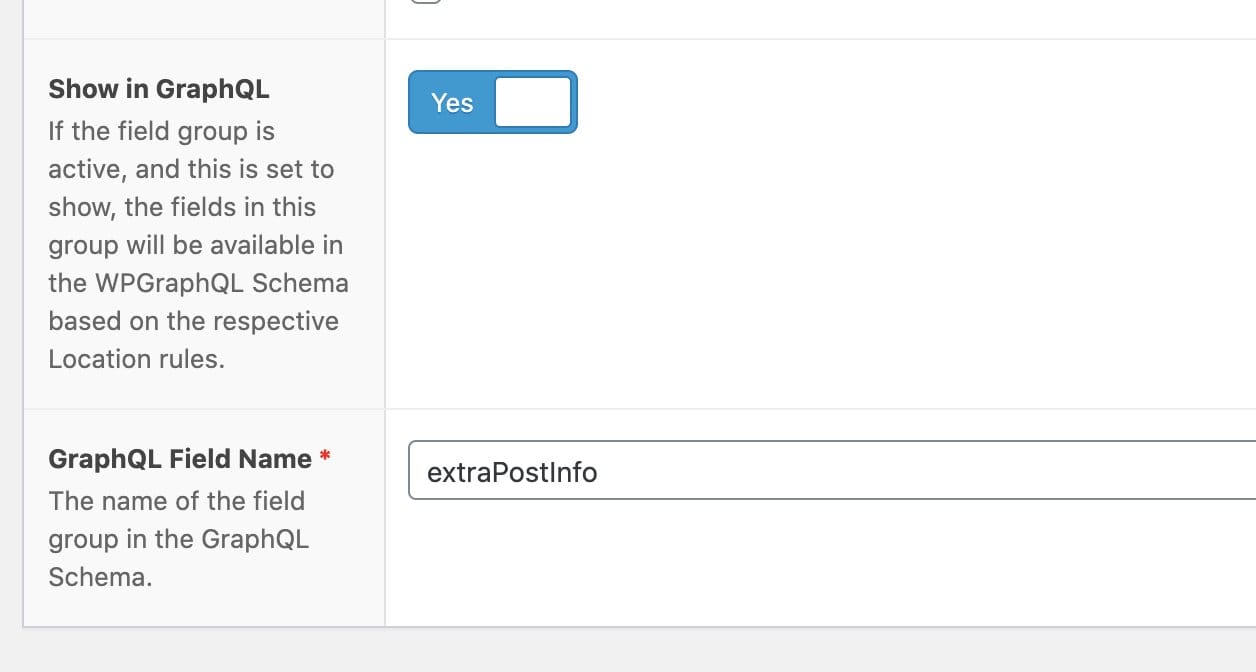Disable the Show in GraphQL toggle
The image size is (1256, 672).
pos(492,101)
